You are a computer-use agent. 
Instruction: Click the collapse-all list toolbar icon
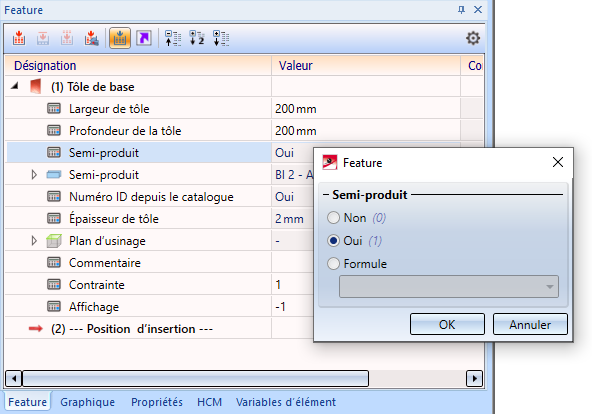(173, 38)
